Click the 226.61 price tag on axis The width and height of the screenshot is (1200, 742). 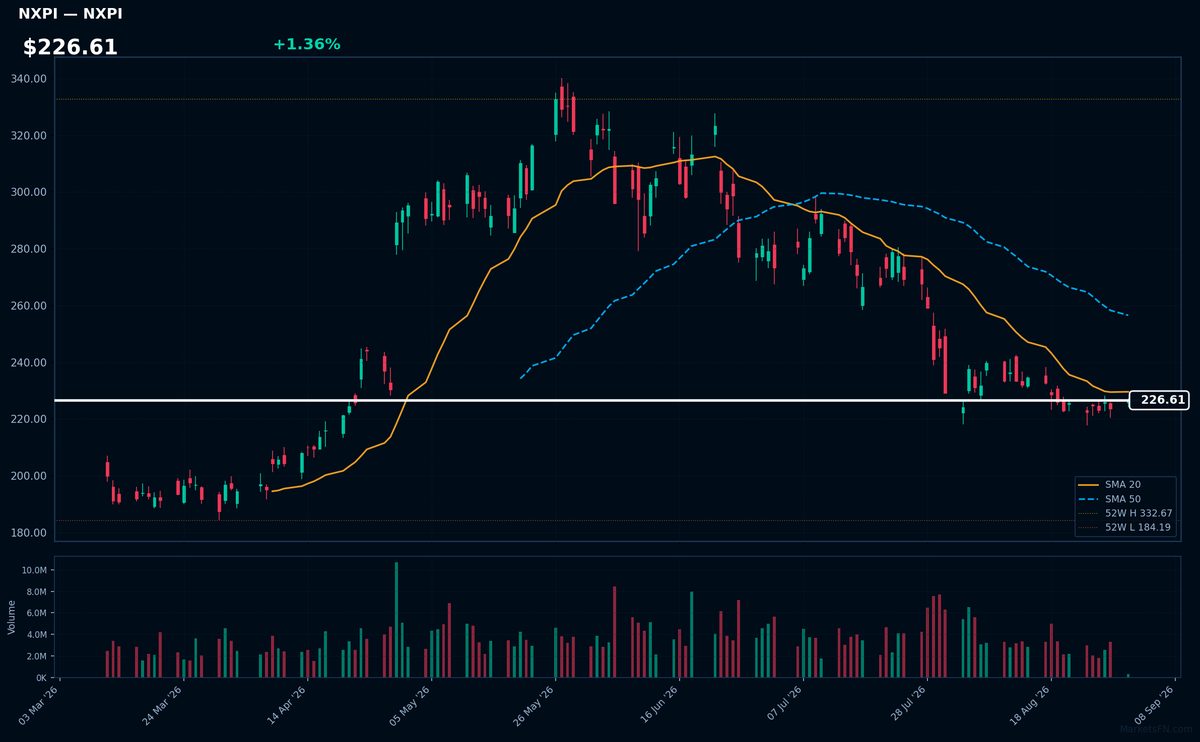[x=1159, y=400]
